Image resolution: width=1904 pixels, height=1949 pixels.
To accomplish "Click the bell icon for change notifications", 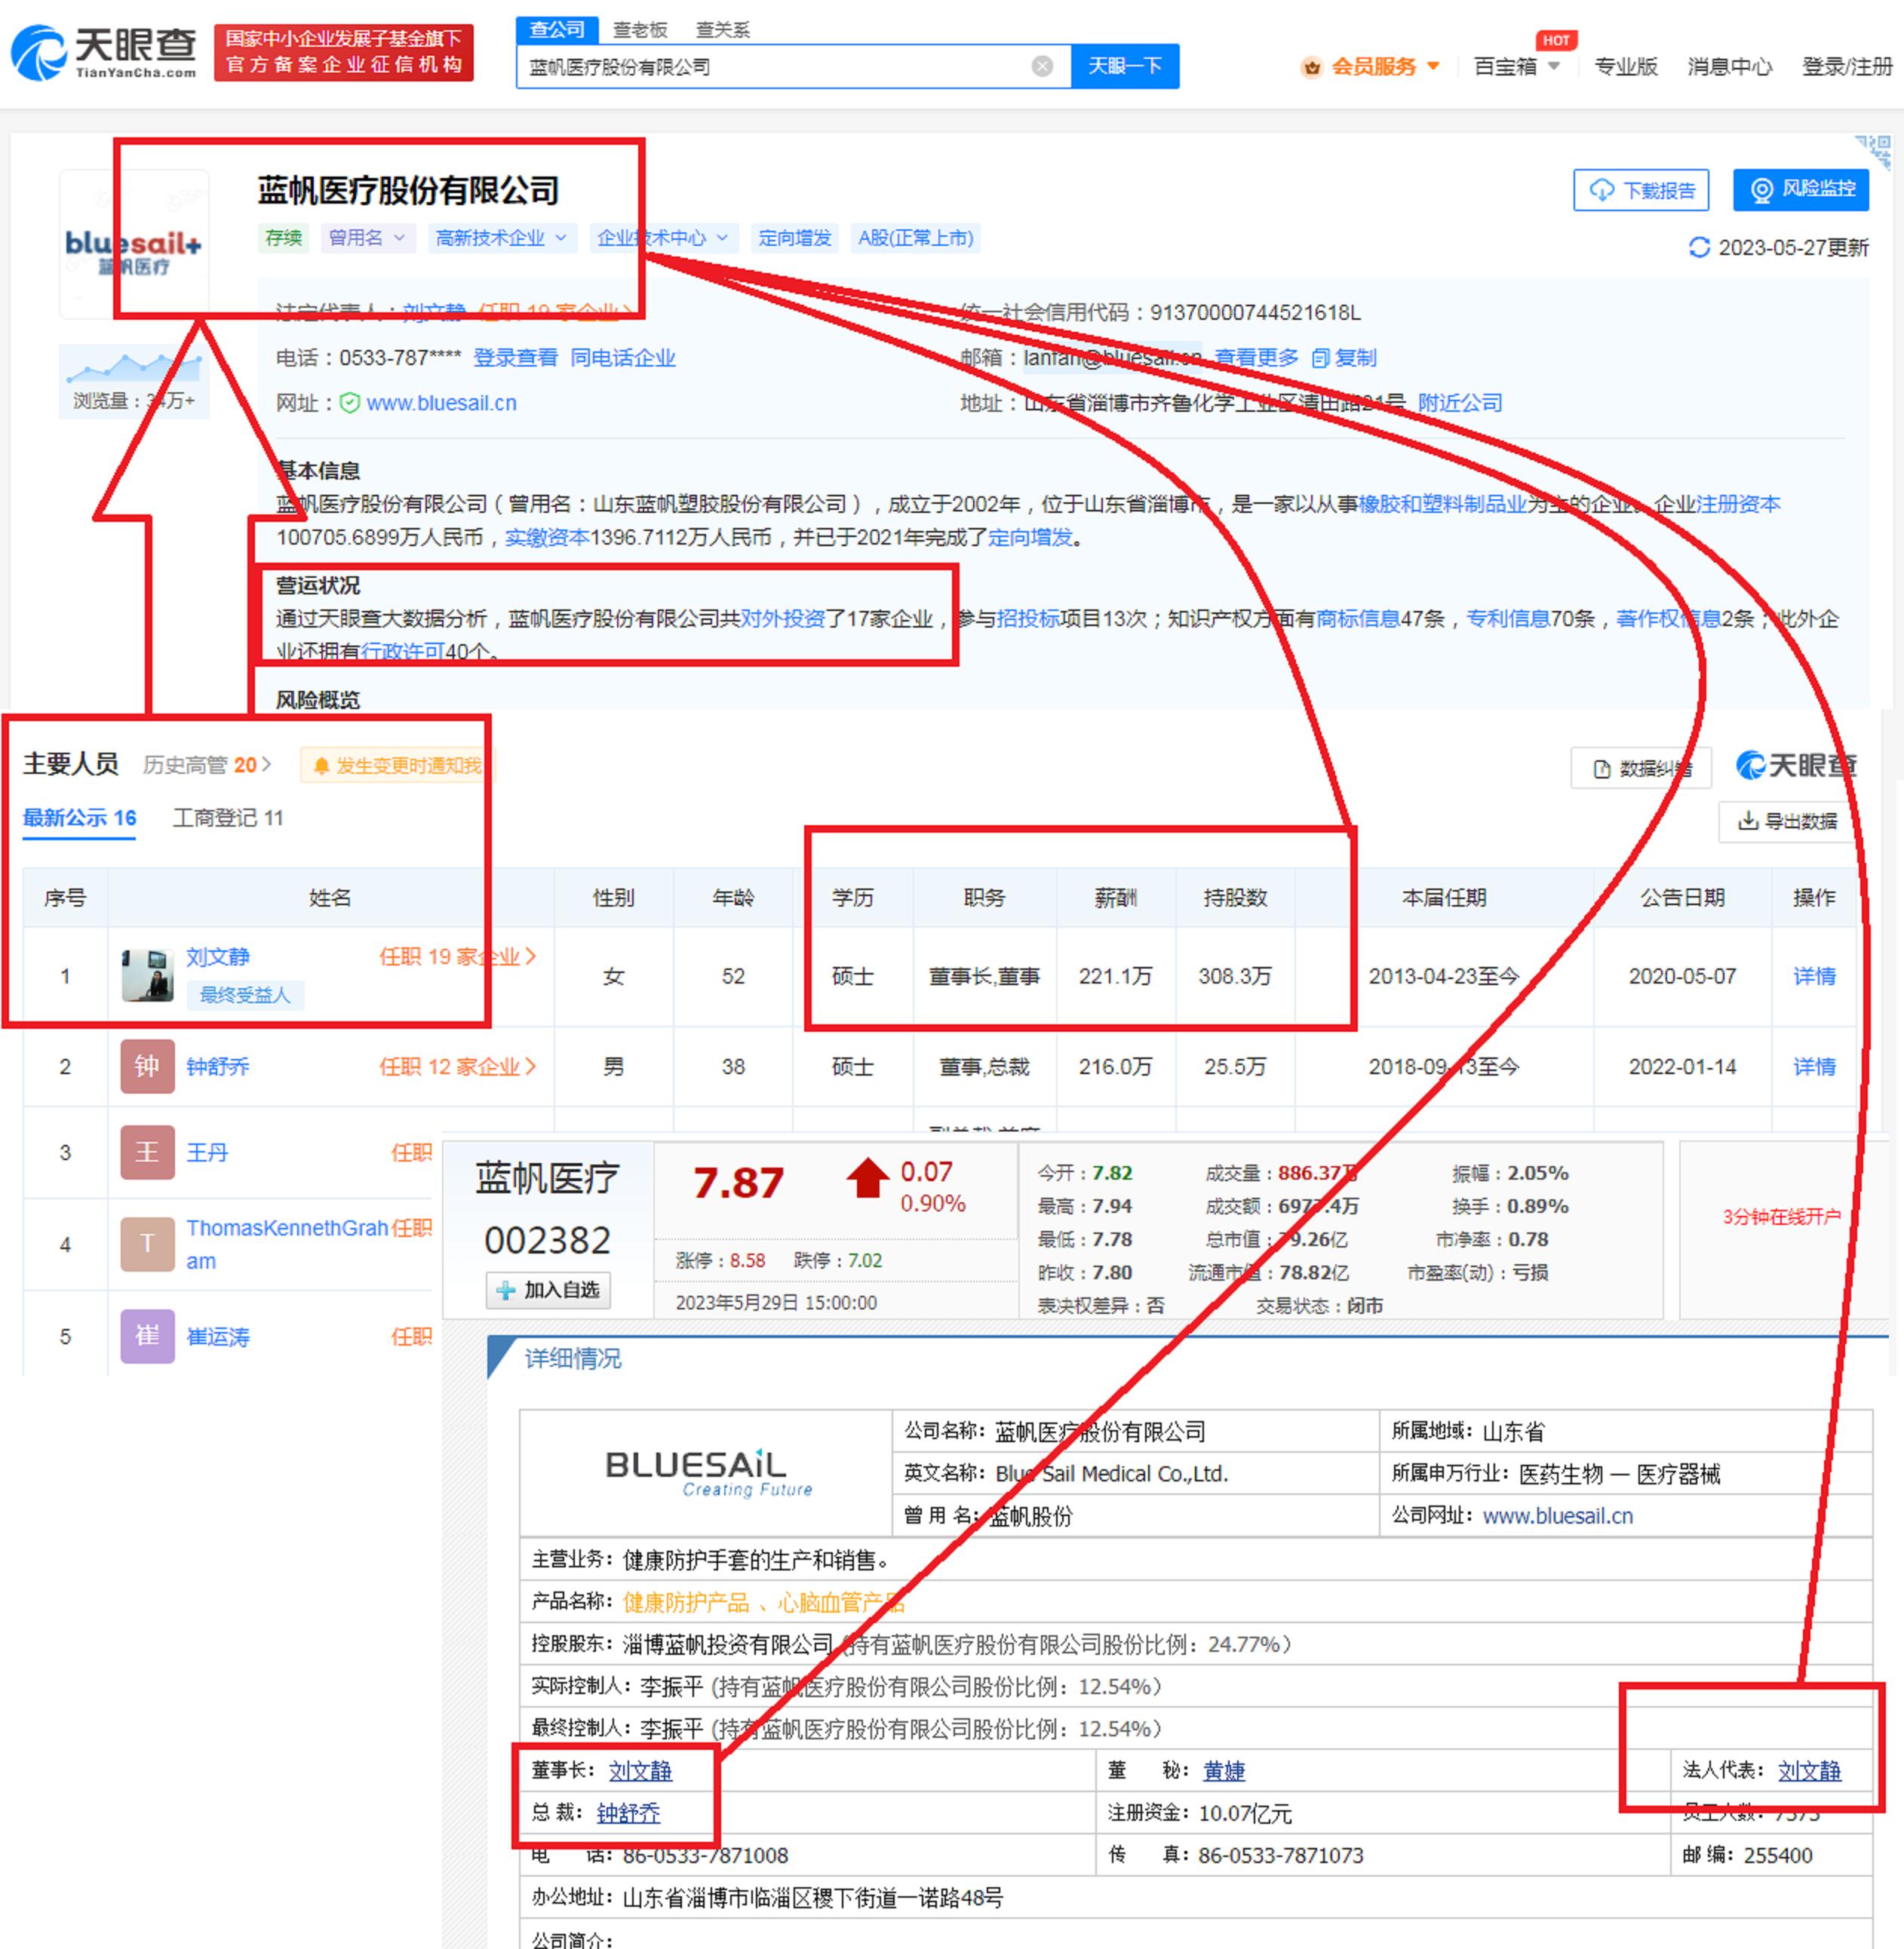I will click(321, 766).
